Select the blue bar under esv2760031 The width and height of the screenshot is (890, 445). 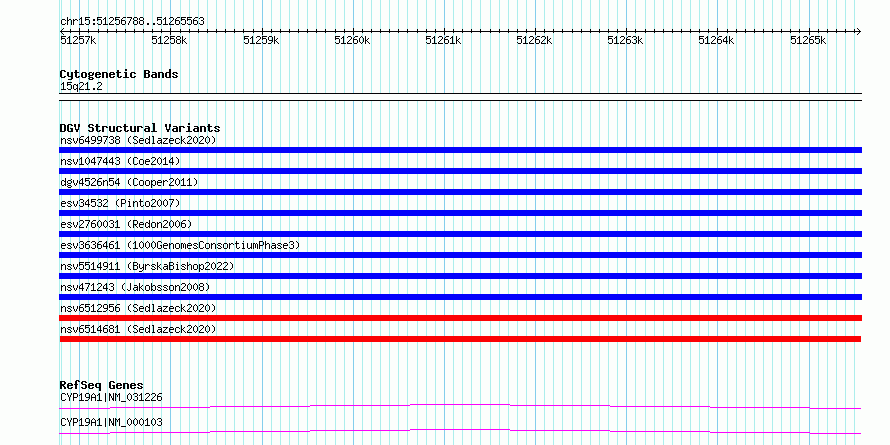tap(460, 234)
